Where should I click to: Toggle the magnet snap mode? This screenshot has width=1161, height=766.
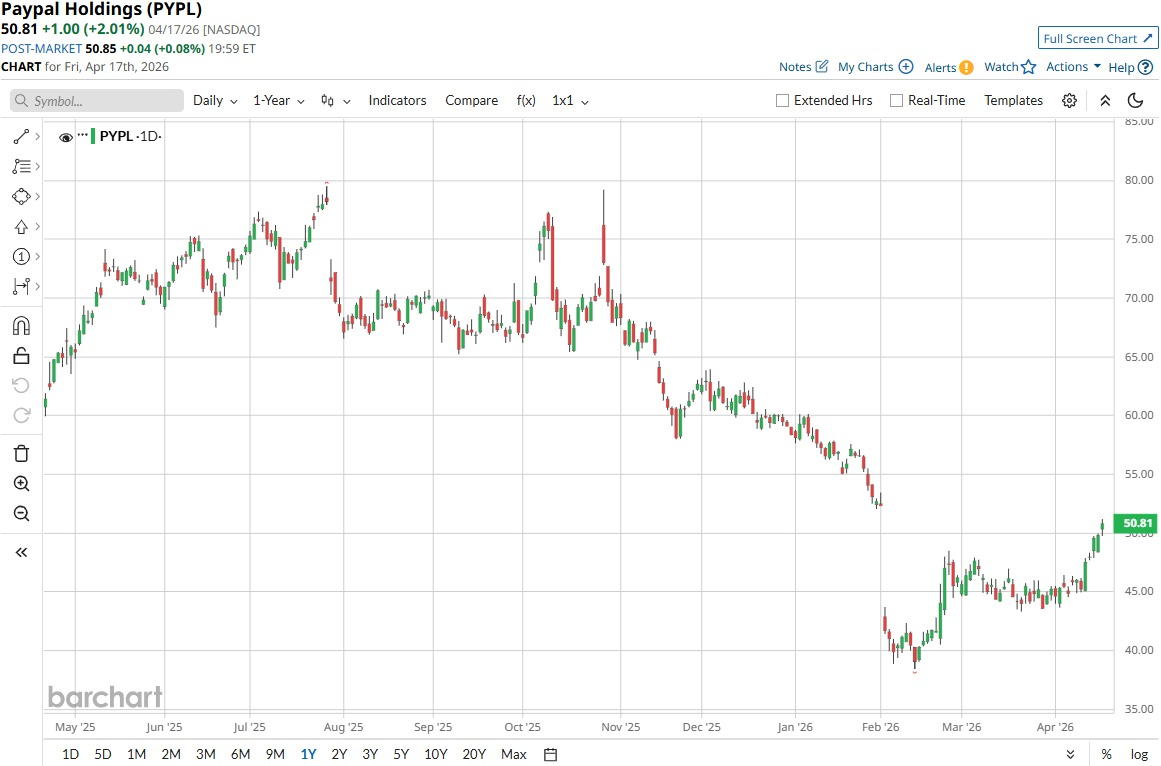click(x=21, y=326)
